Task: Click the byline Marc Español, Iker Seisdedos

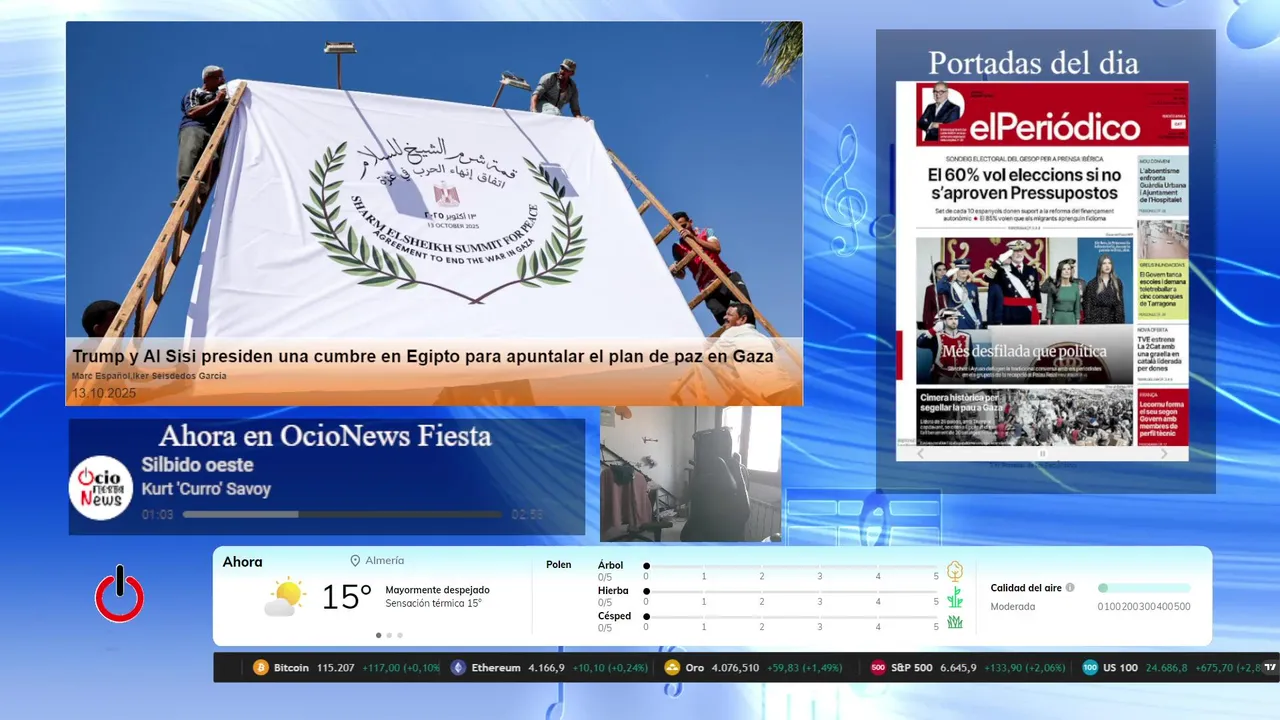Action: pos(149,376)
